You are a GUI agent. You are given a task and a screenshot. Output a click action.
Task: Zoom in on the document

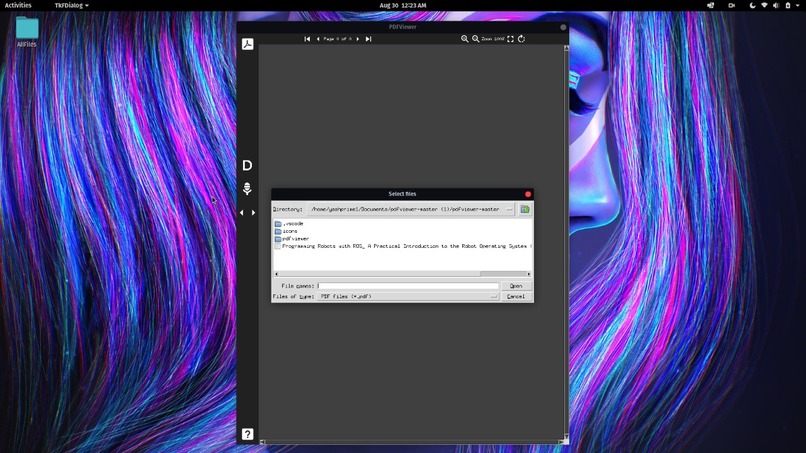465,39
